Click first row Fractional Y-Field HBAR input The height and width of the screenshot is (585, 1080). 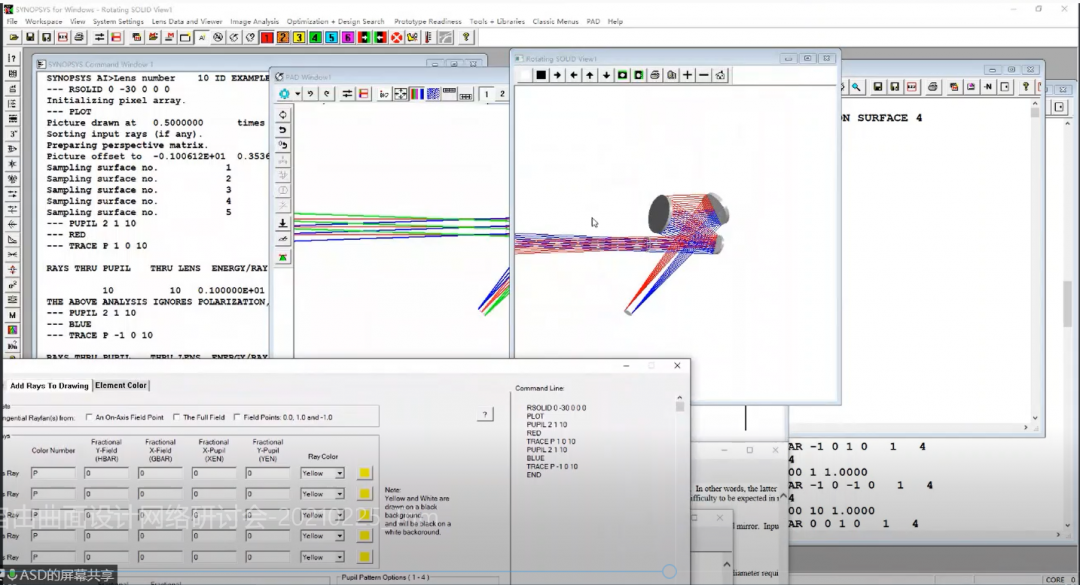point(106,473)
